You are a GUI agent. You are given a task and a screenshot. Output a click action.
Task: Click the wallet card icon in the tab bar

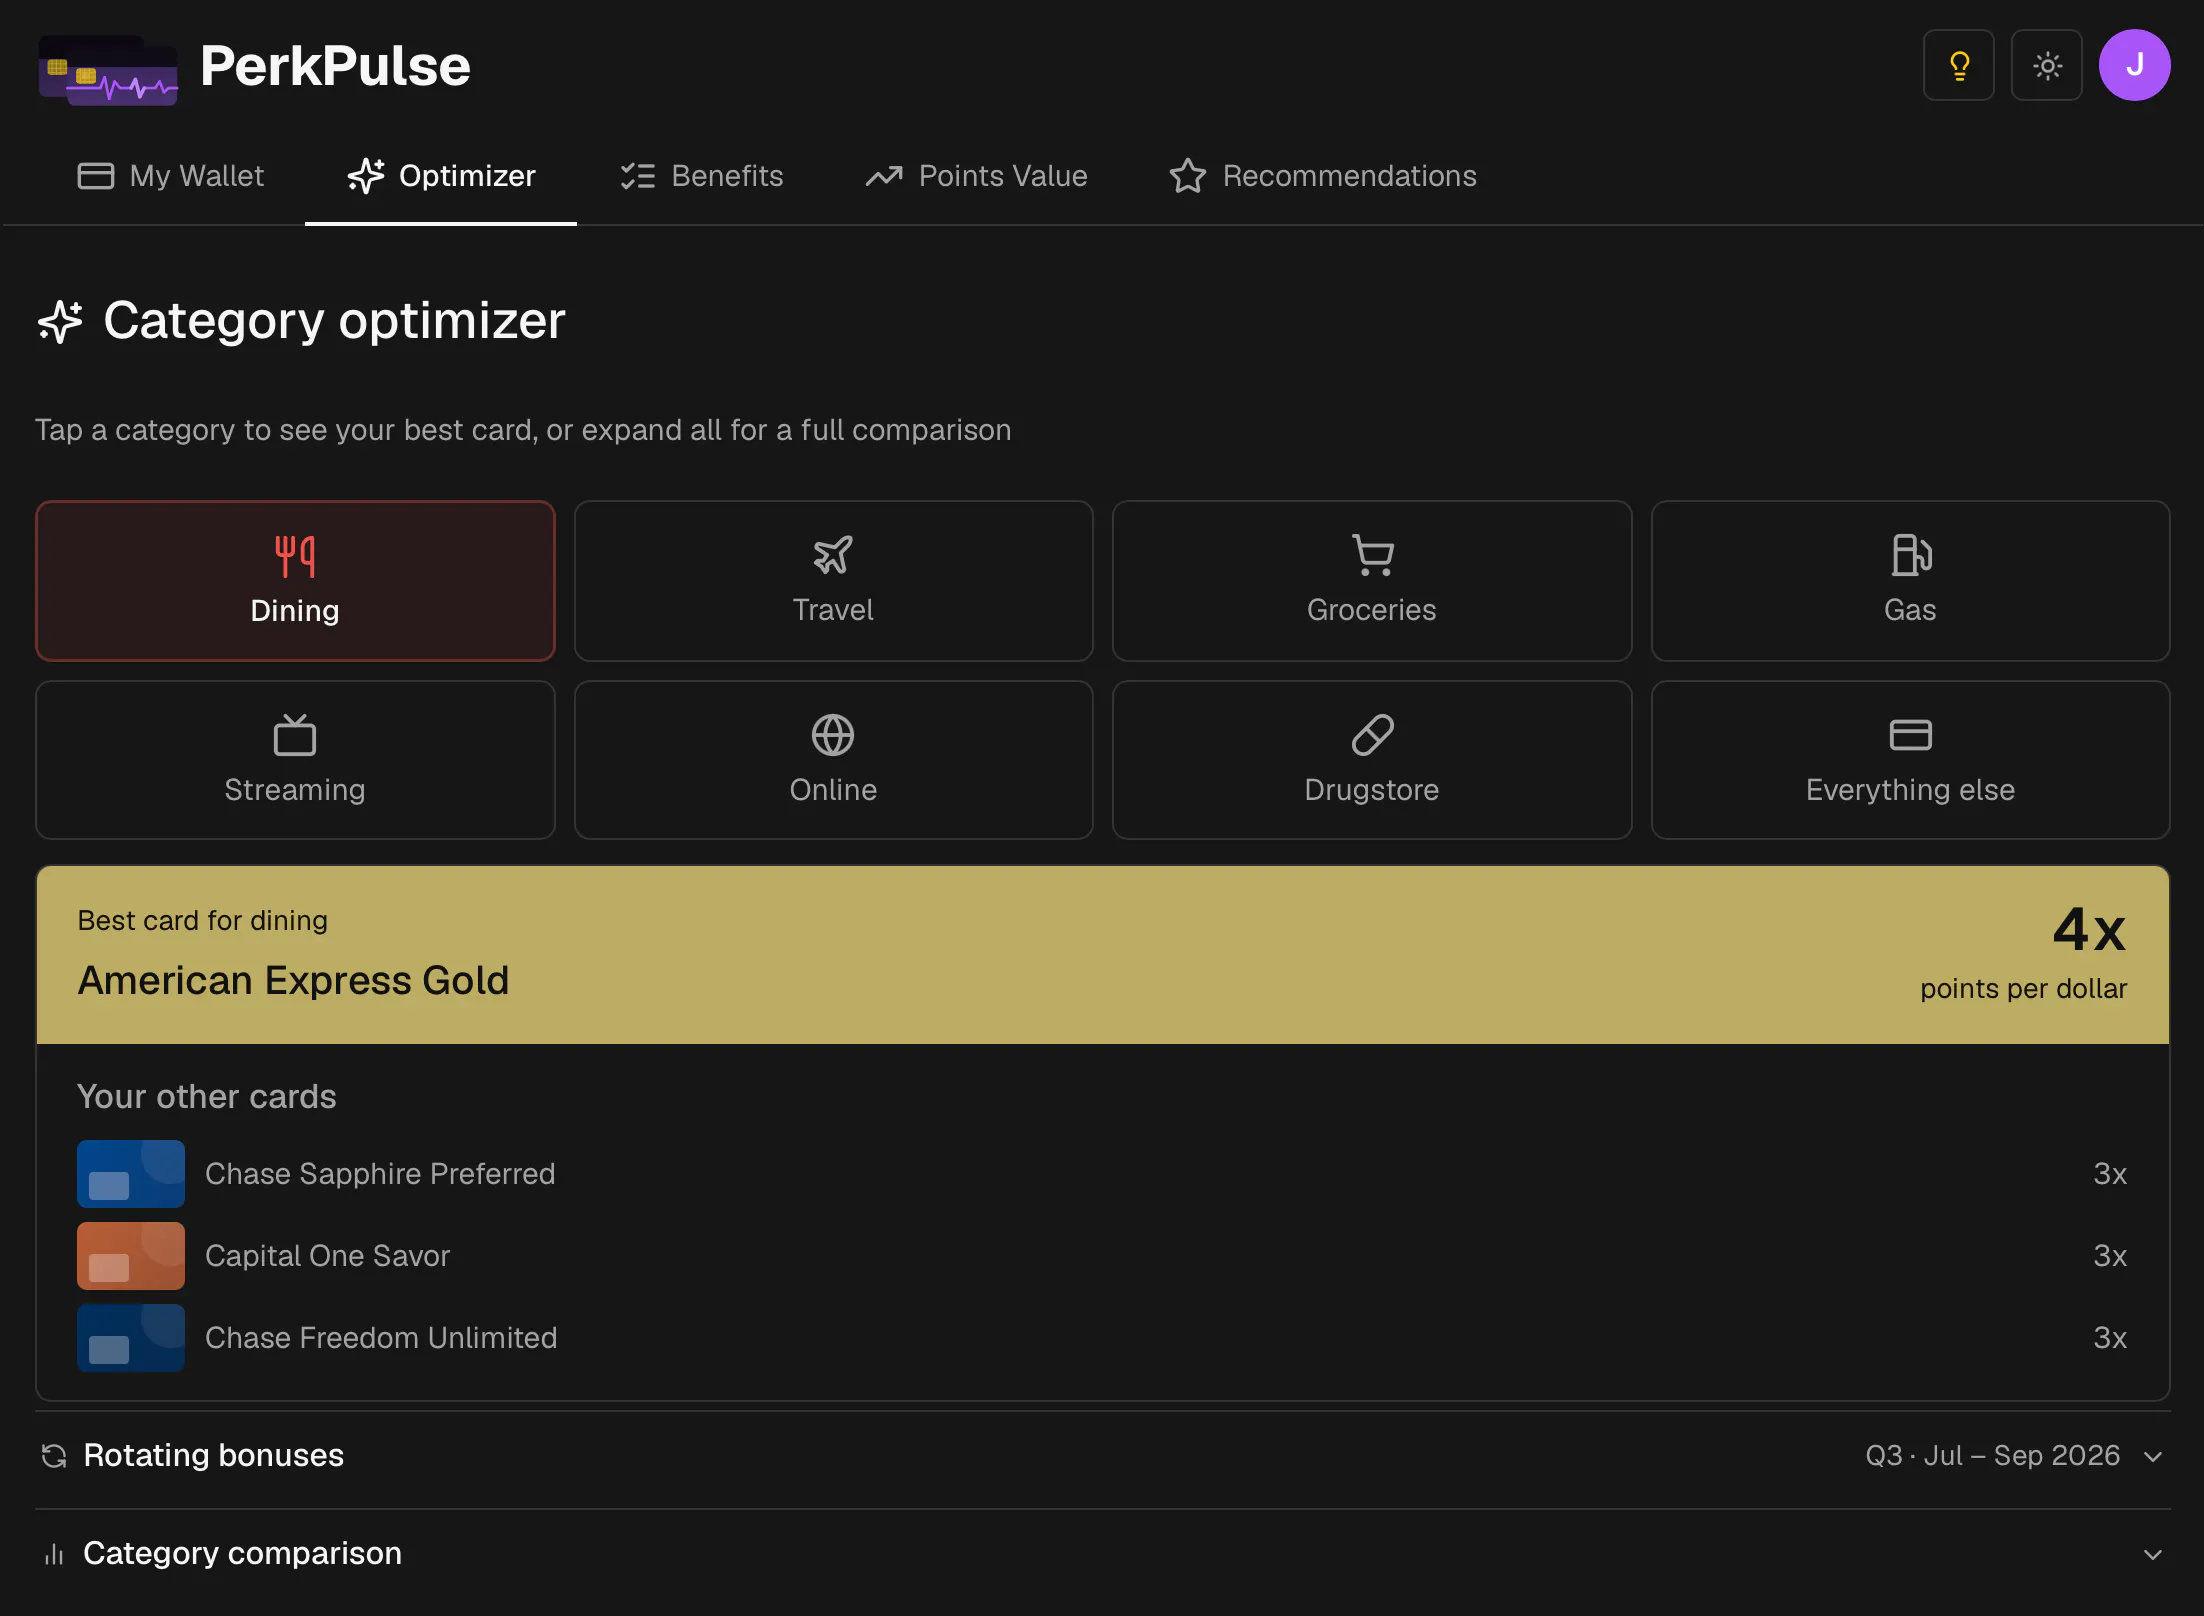96,176
